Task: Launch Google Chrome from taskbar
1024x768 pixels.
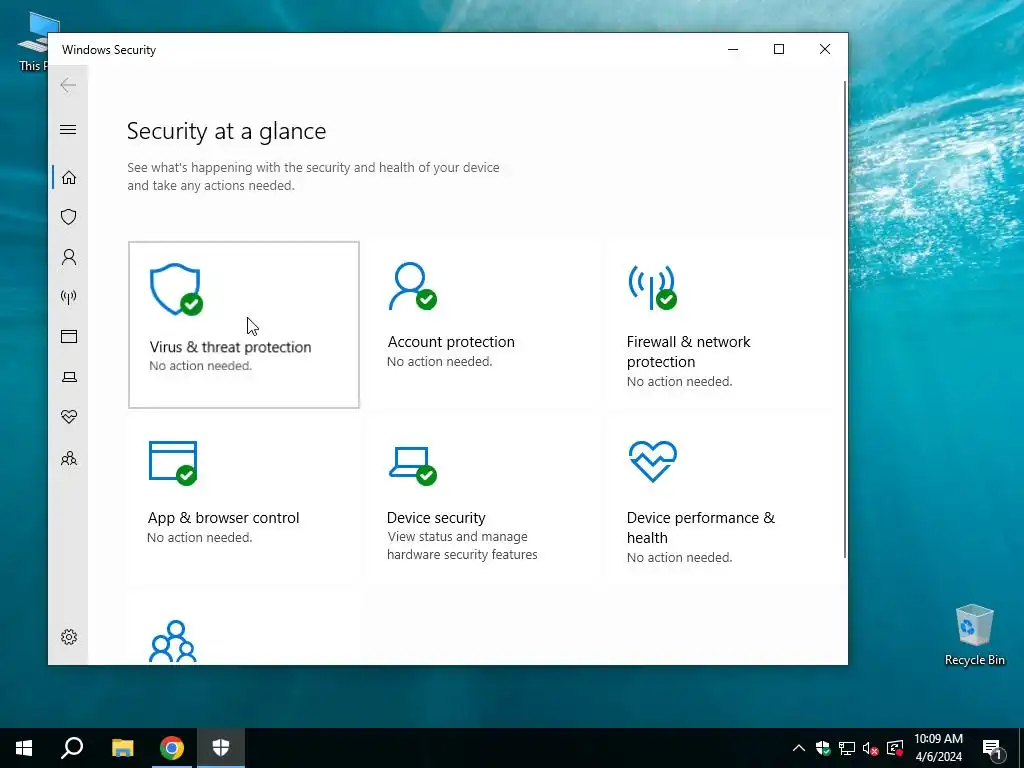Action: tap(172, 748)
